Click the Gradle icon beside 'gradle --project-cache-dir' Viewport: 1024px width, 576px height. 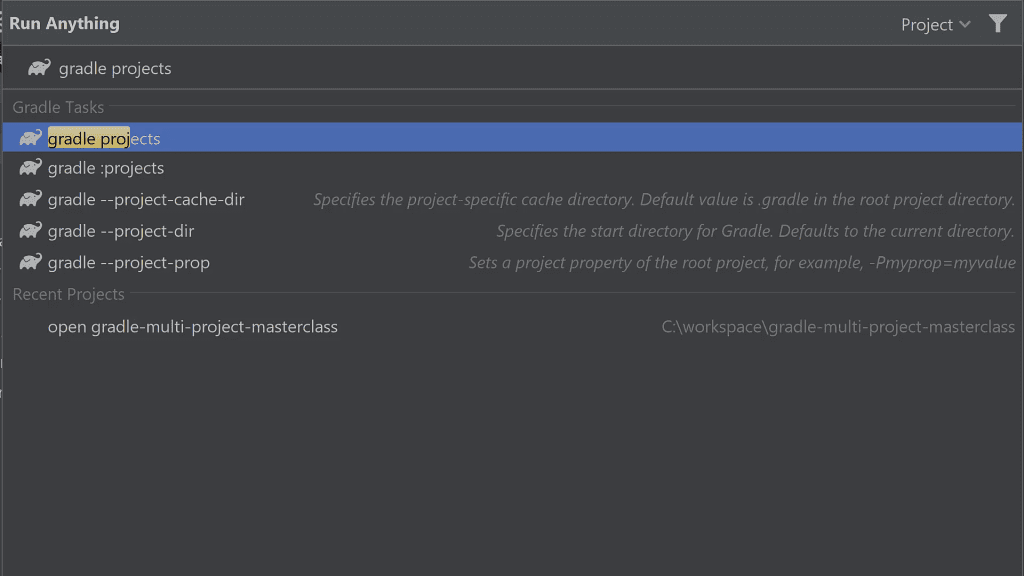pyautogui.click(x=29, y=199)
